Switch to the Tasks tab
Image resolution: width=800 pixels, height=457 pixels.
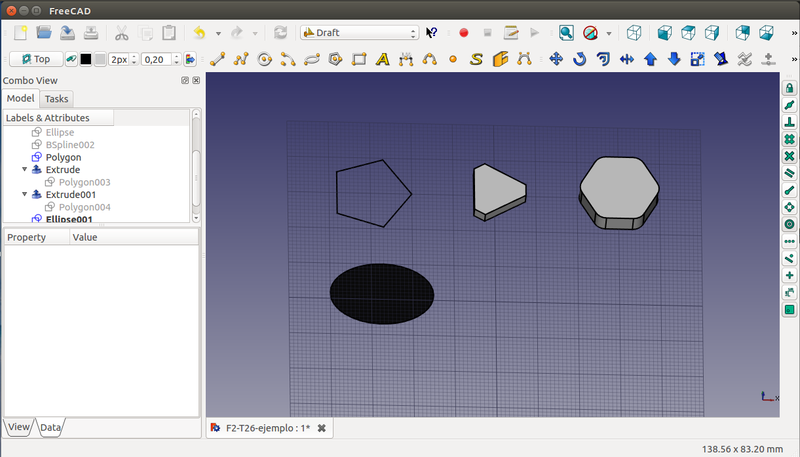click(x=57, y=99)
